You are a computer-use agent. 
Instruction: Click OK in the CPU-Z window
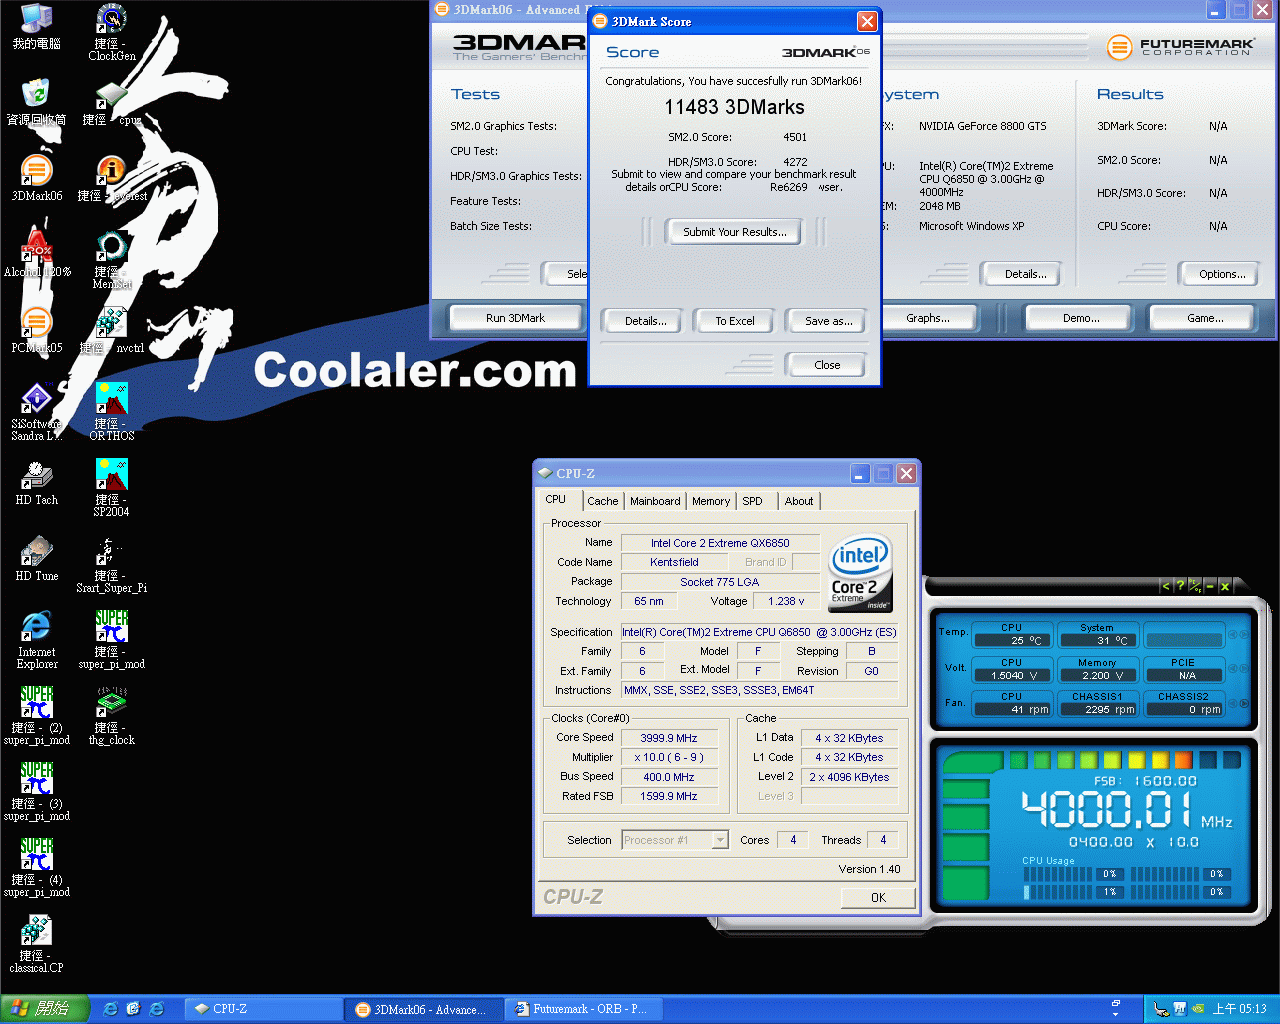878,898
